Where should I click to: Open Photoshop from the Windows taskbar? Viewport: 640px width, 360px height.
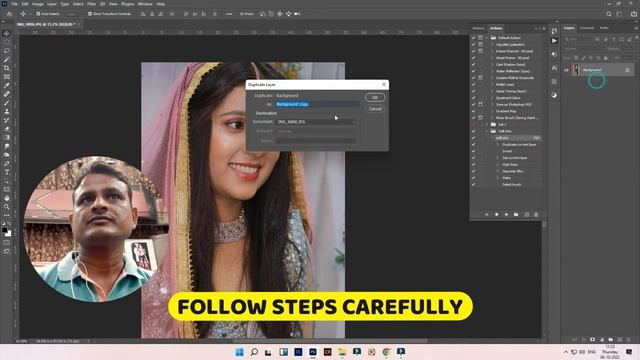pos(313,352)
